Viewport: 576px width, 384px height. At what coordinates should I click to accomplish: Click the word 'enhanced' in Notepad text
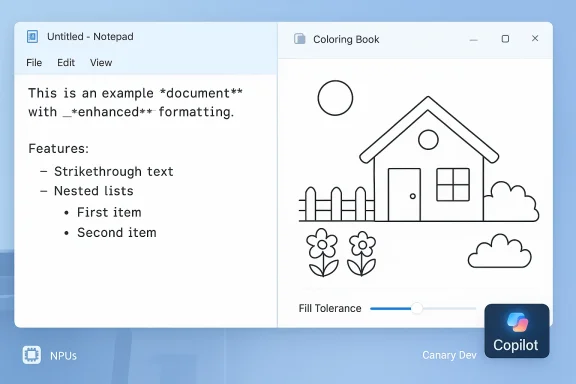pyautogui.click(x=108, y=112)
